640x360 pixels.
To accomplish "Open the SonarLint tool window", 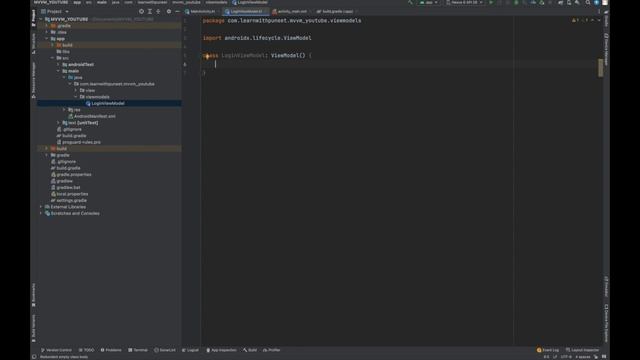I will pos(165,350).
